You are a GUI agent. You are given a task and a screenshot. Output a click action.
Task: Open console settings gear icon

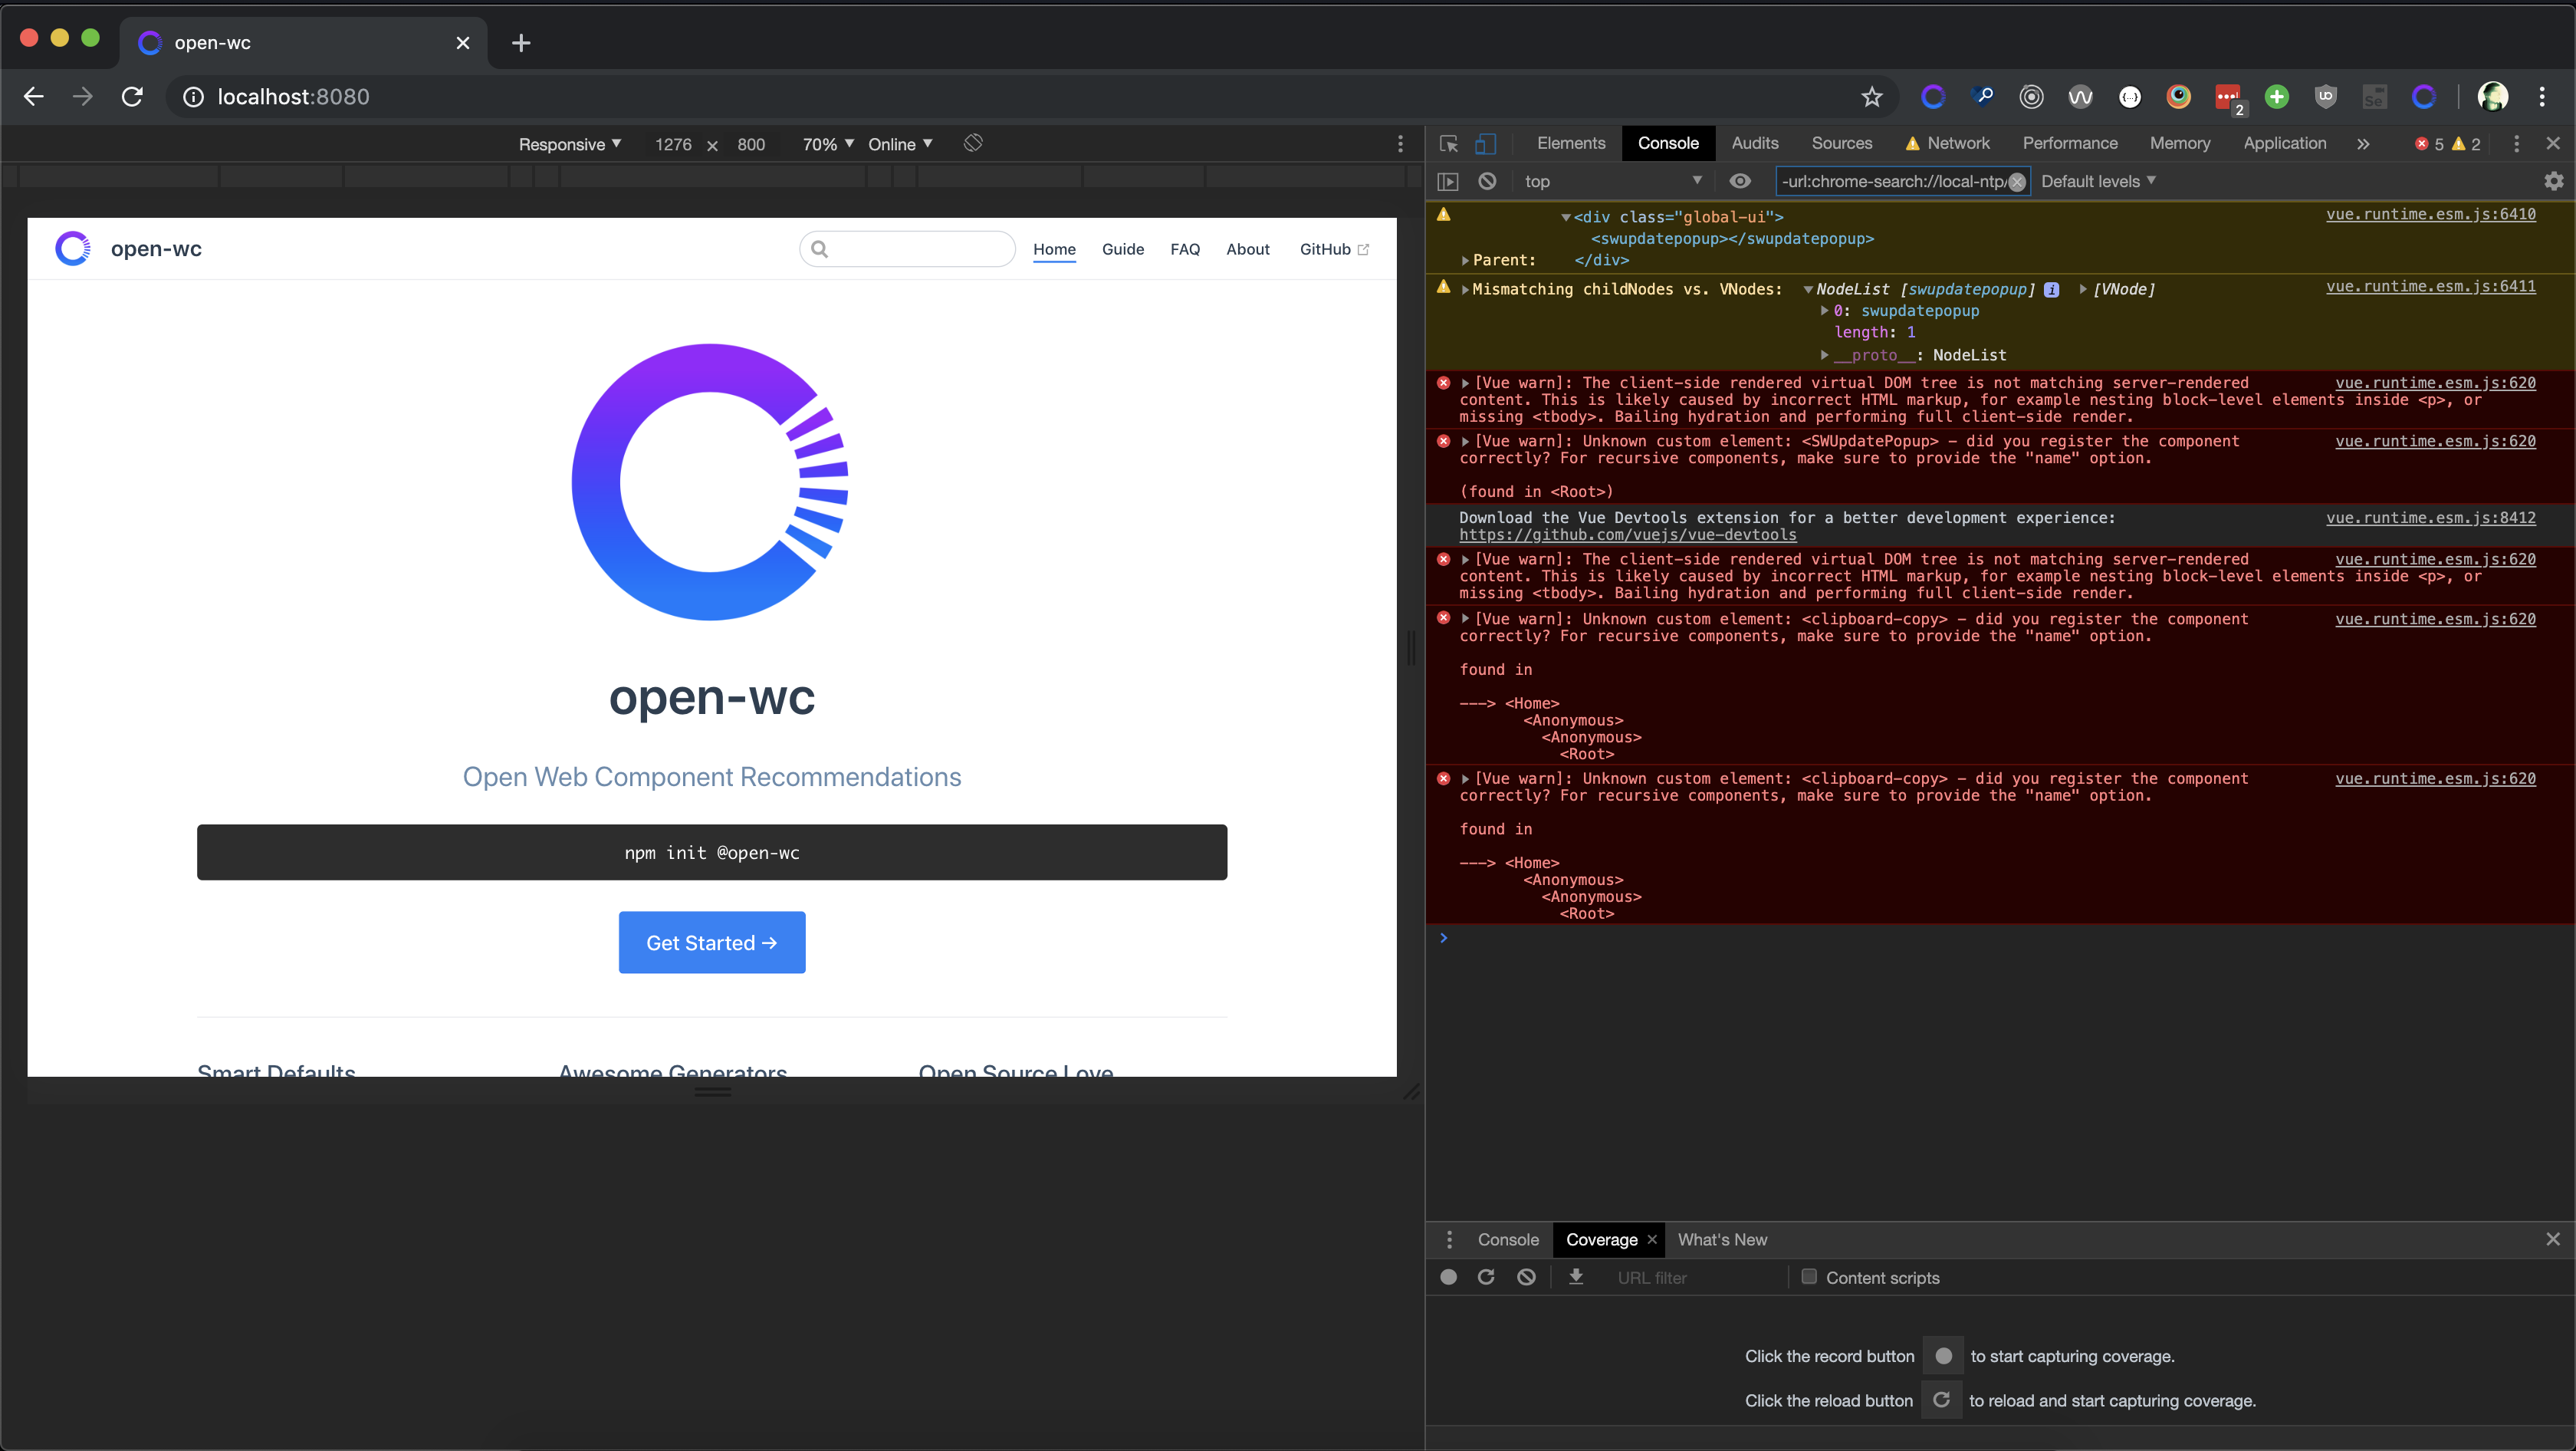click(x=2553, y=181)
